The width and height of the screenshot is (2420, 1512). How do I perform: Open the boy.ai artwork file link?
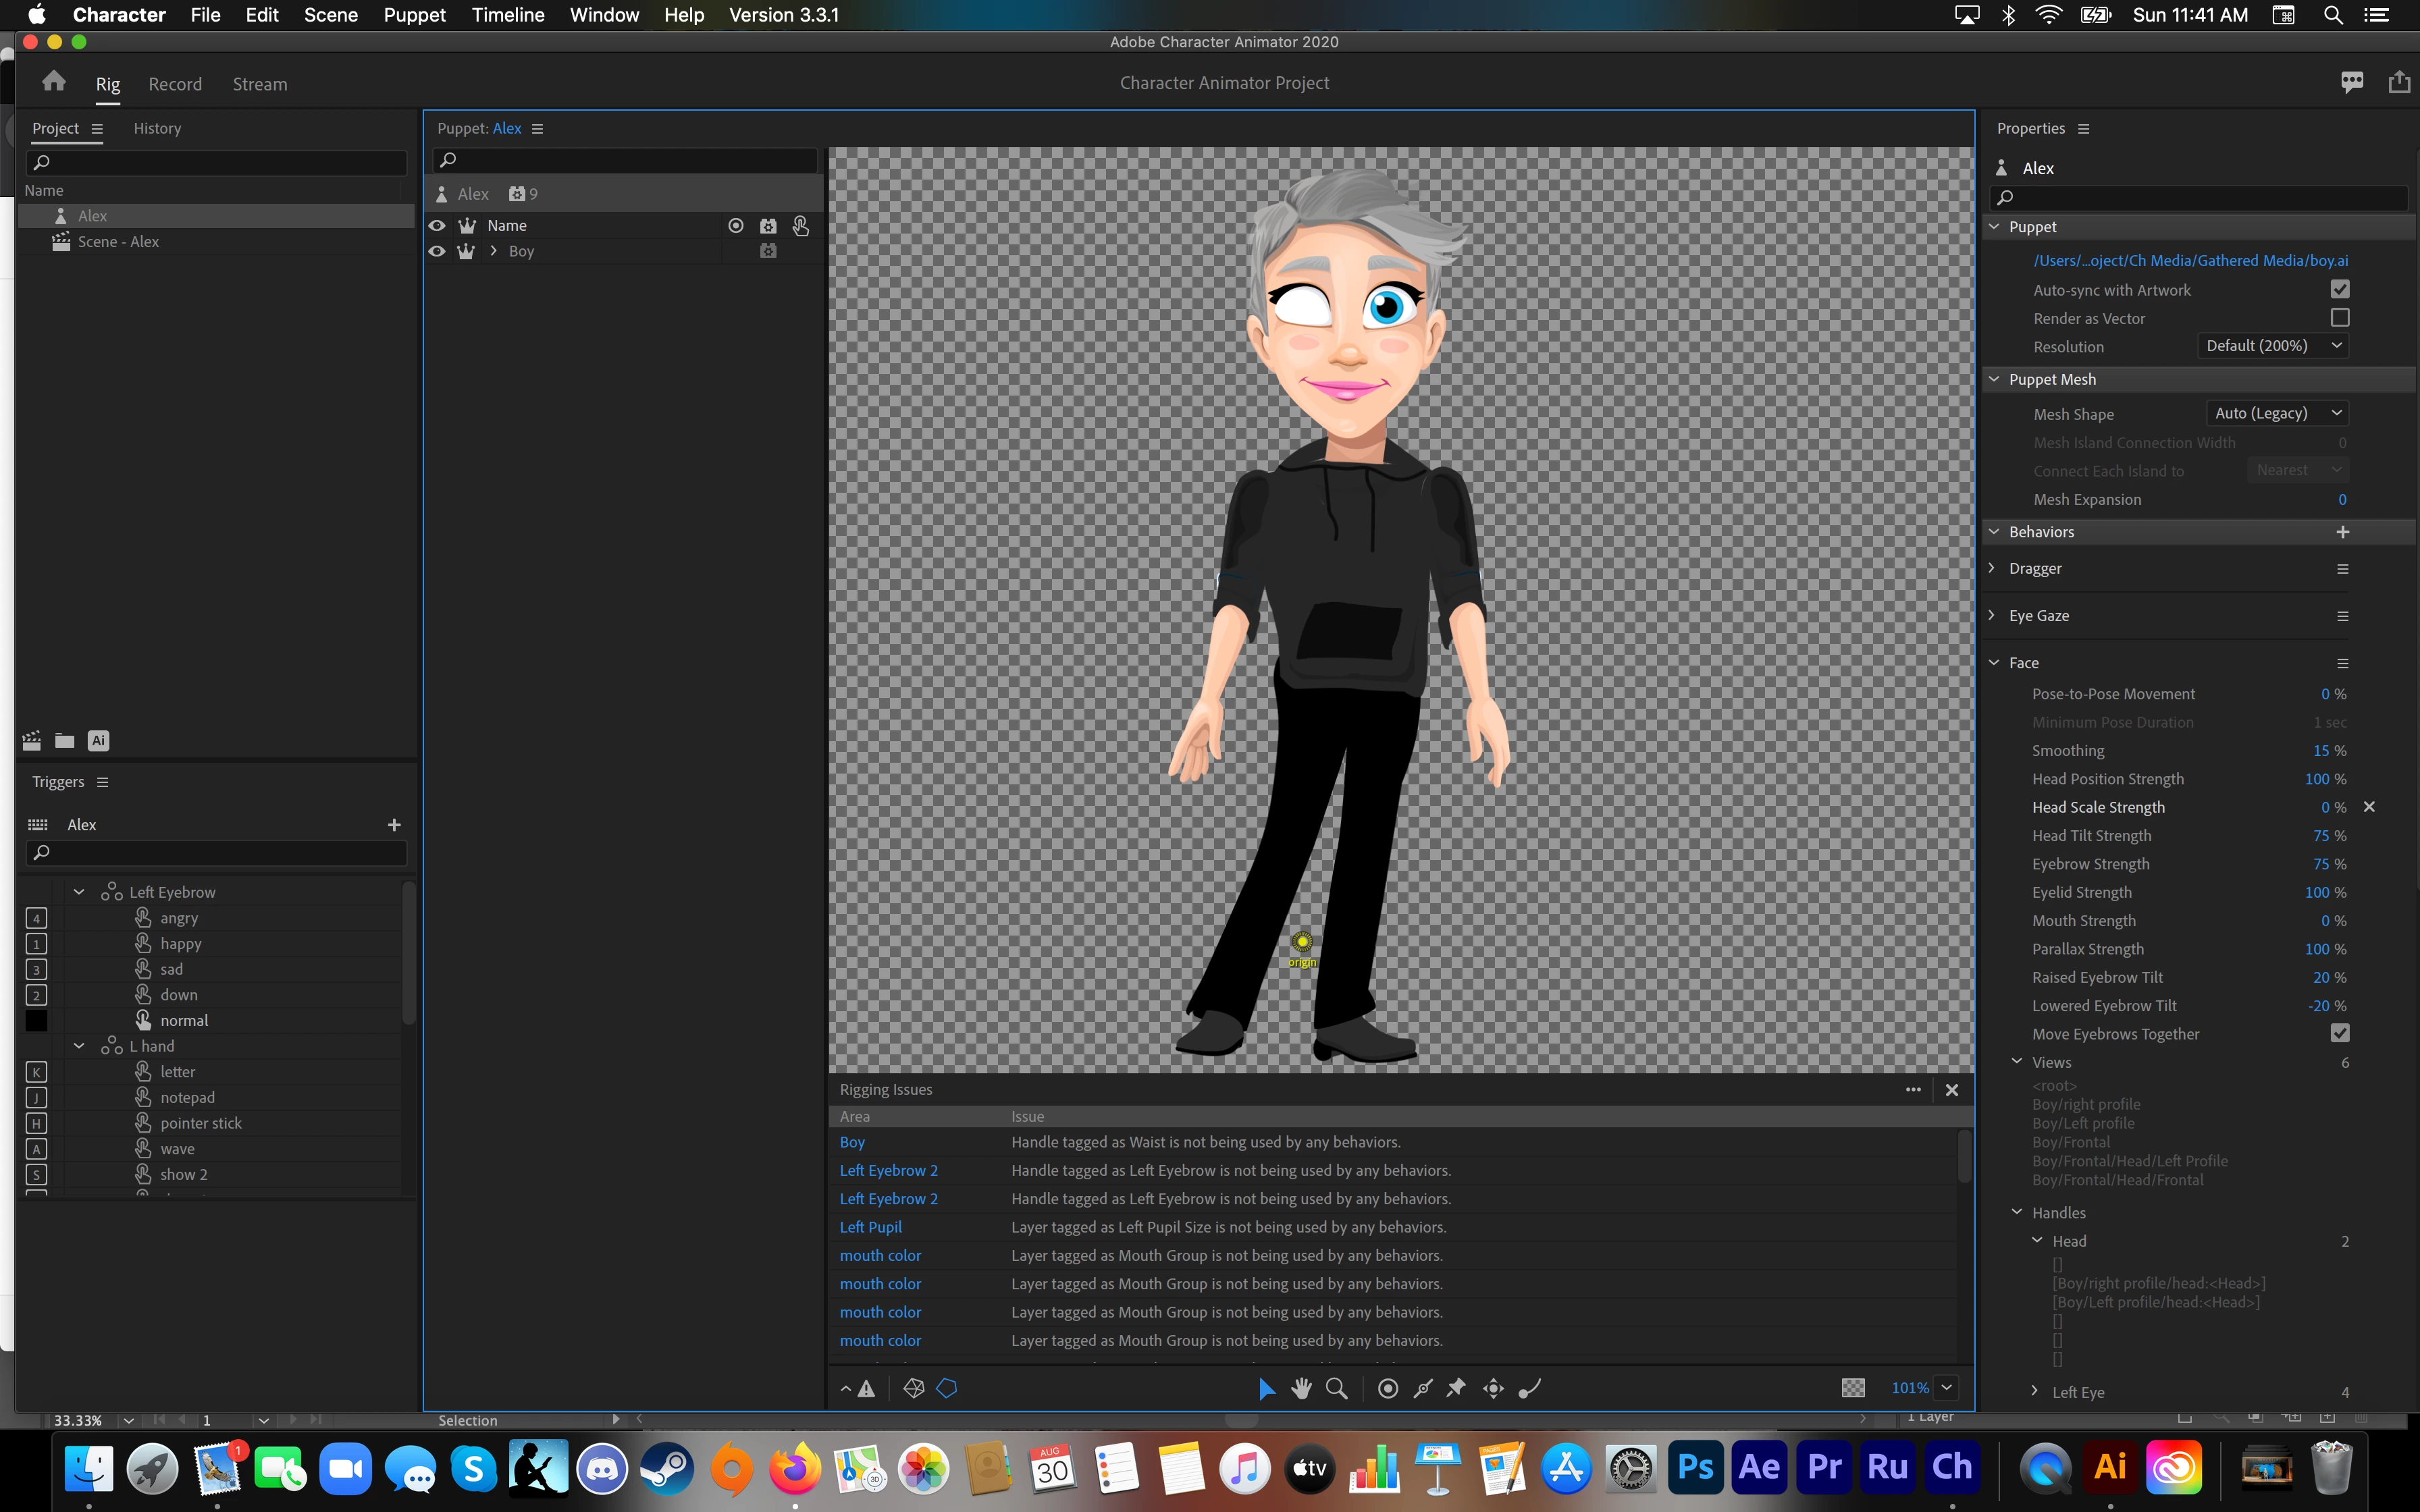click(2190, 260)
